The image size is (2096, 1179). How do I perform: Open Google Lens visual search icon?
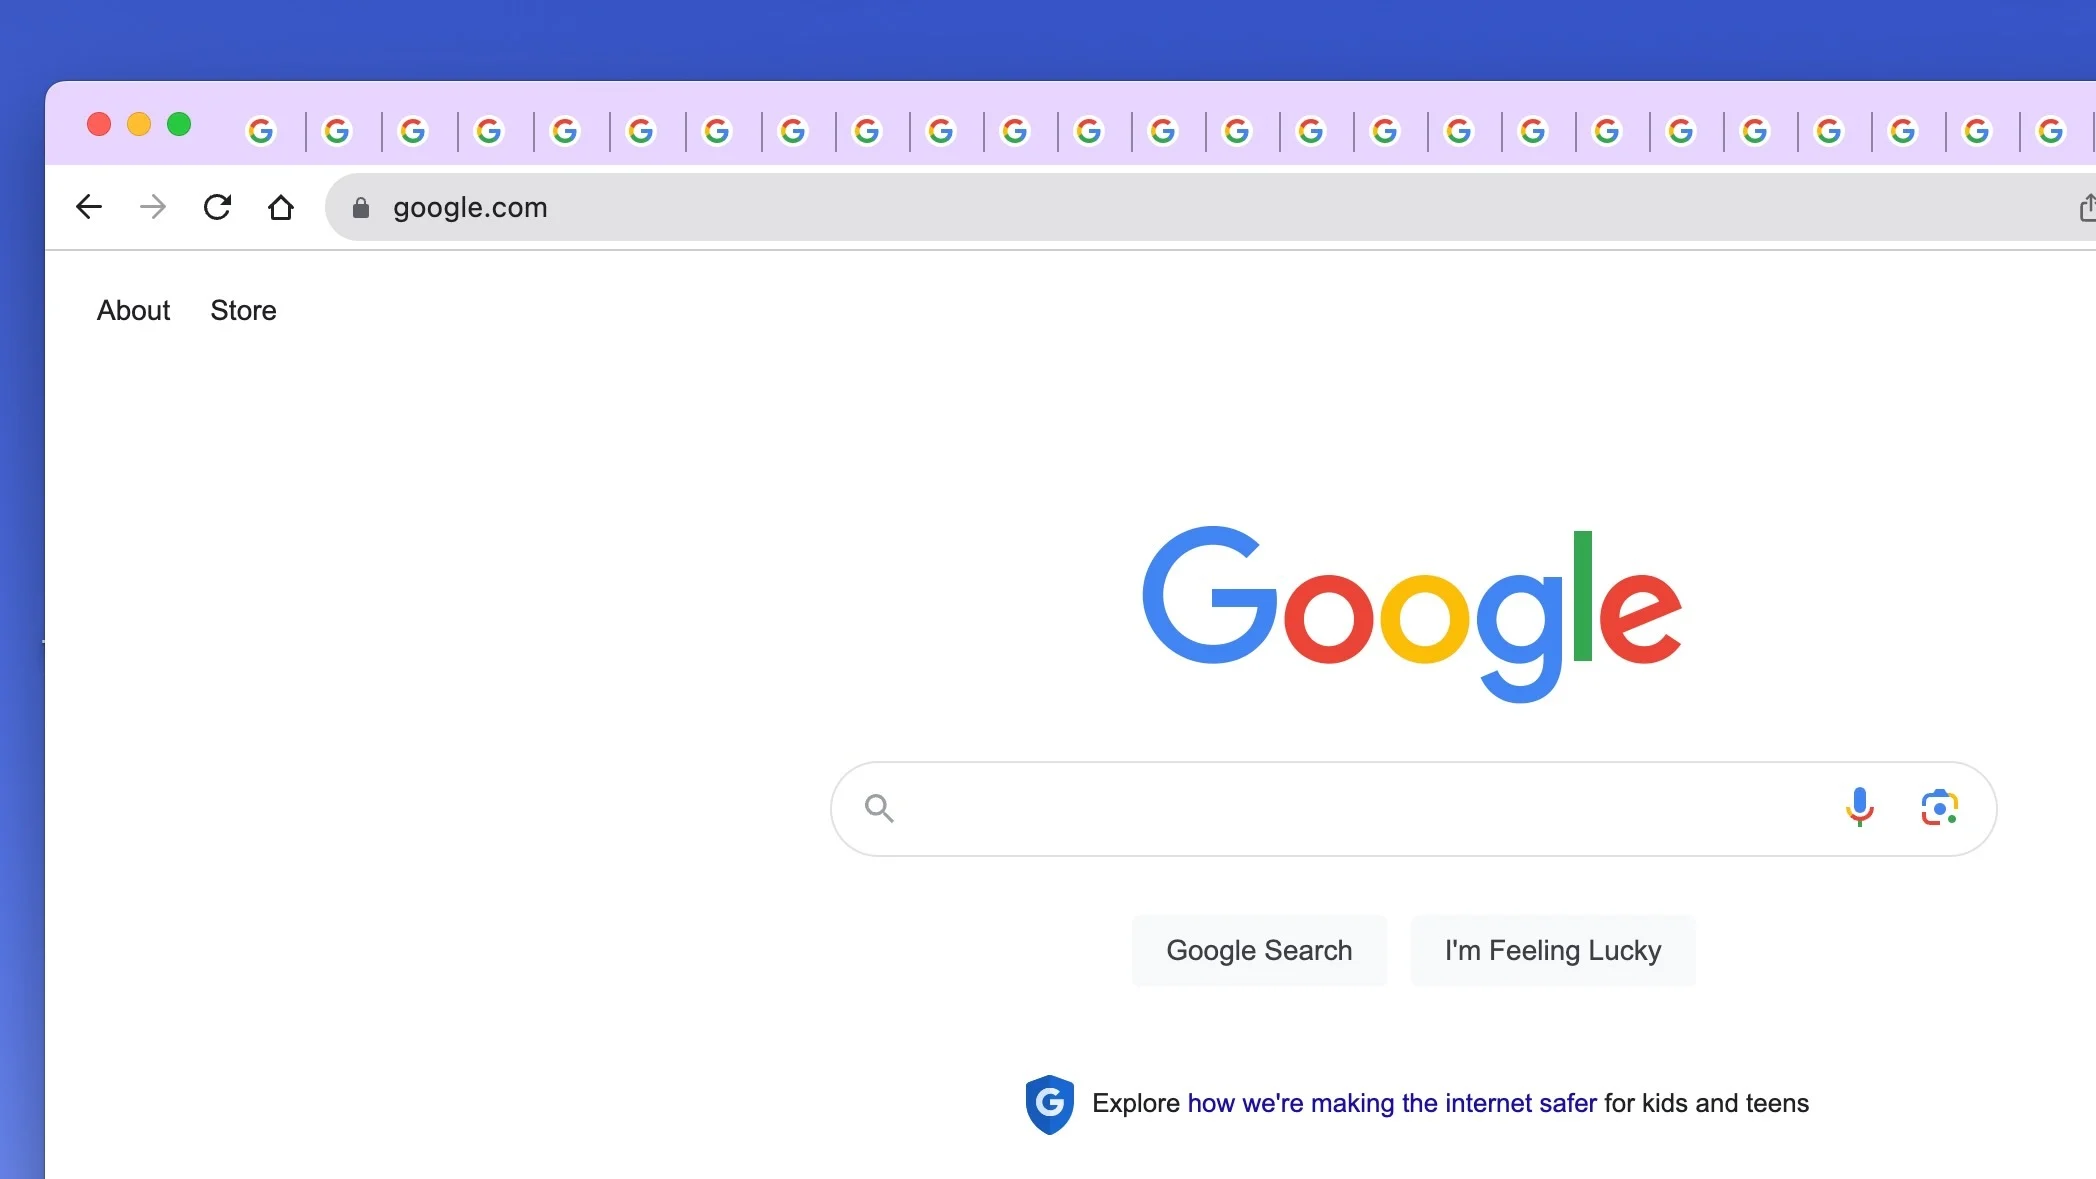pyautogui.click(x=1941, y=806)
